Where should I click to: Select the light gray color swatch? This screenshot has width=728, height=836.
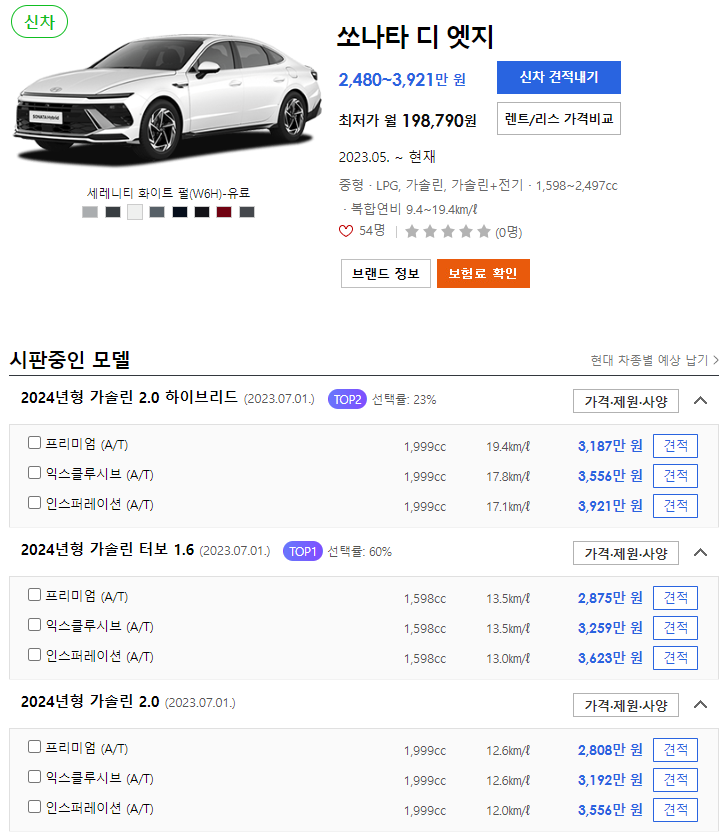pos(90,212)
